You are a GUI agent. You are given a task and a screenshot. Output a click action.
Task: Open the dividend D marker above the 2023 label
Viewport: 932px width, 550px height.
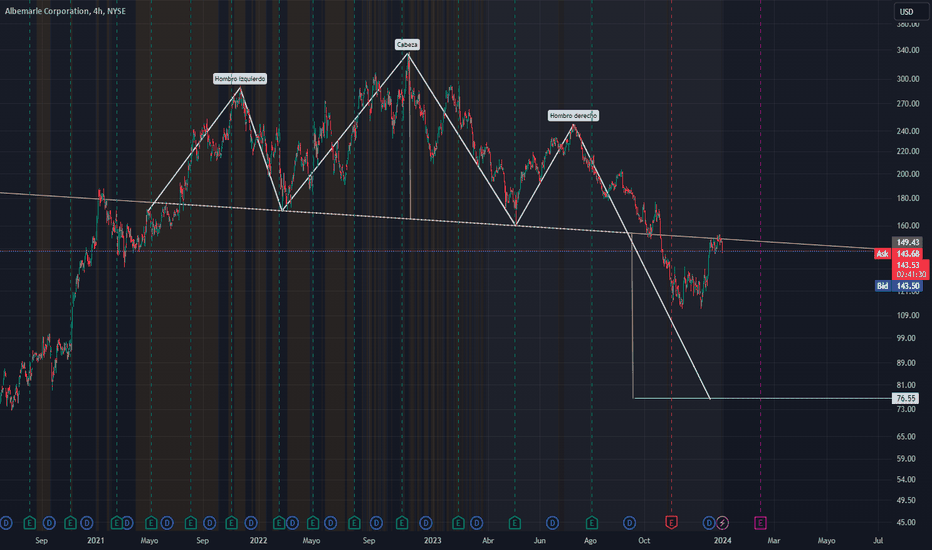coord(426,523)
